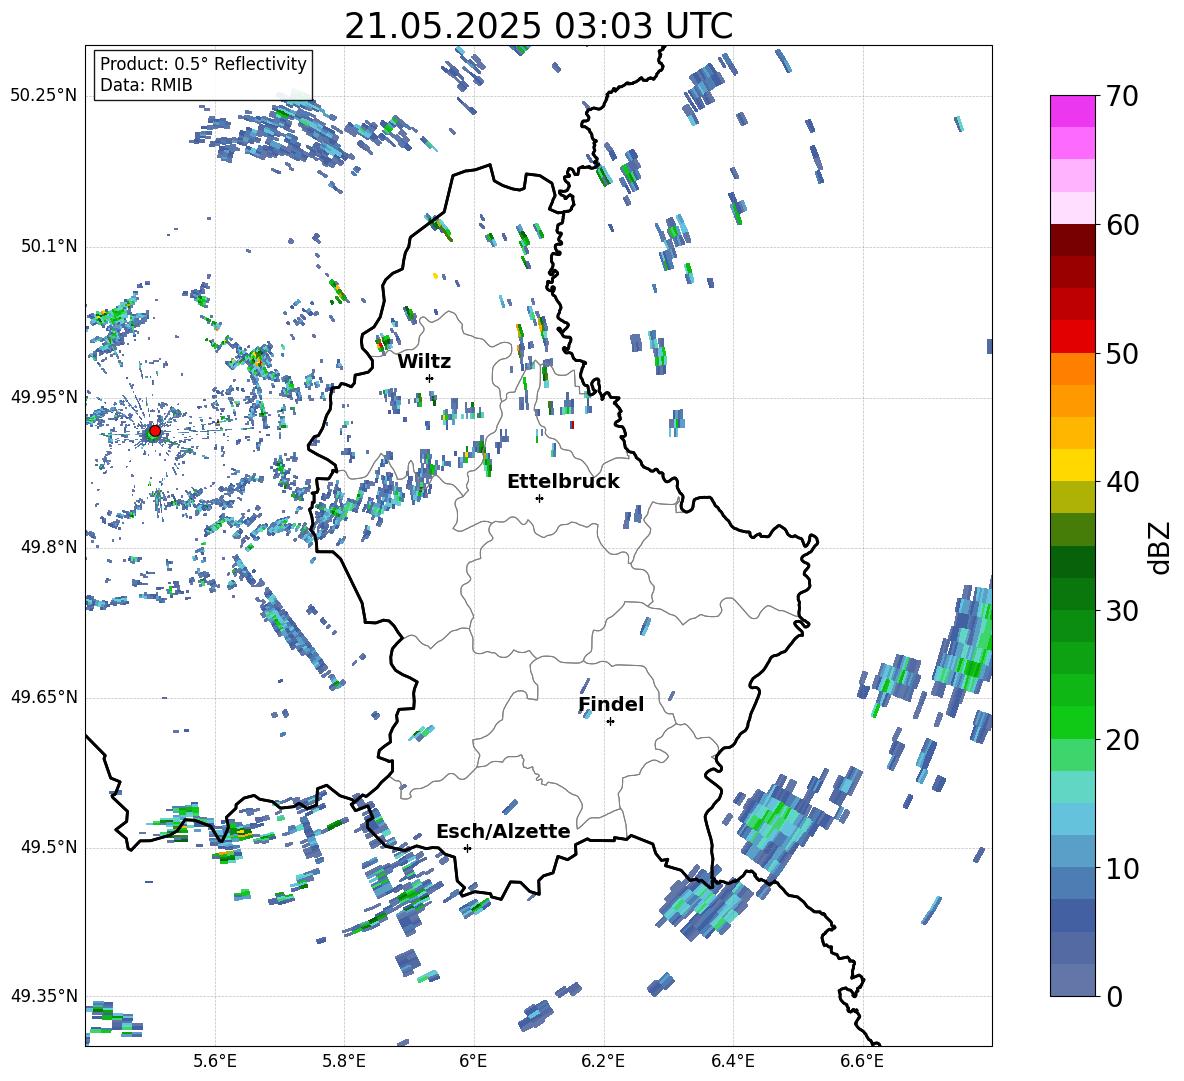Click the 5.8°E longitude label

click(x=344, y=1061)
